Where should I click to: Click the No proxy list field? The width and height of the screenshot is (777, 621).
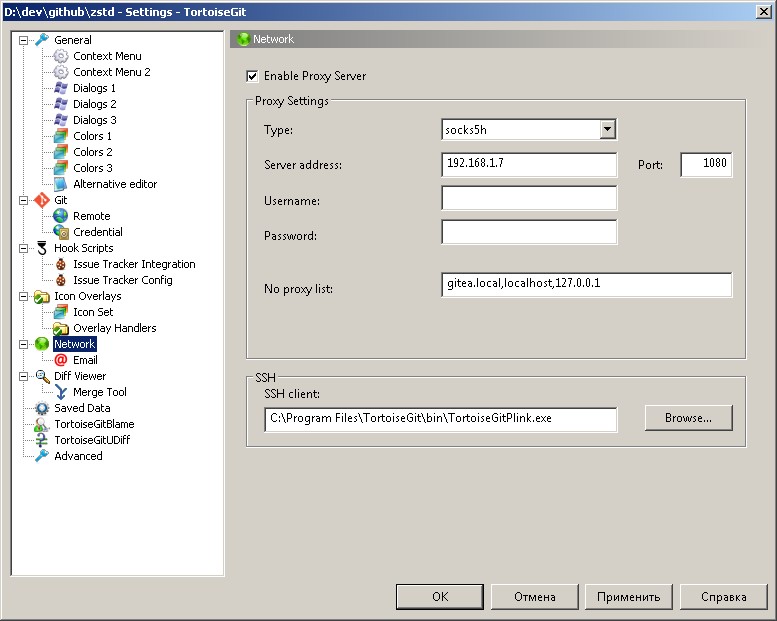pyautogui.click(x=586, y=284)
